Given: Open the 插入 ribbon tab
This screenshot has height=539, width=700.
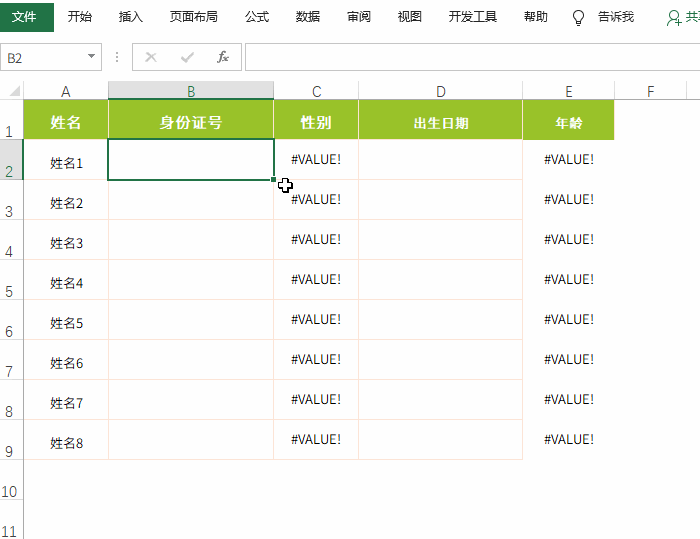Looking at the screenshot, I should coord(130,17).
